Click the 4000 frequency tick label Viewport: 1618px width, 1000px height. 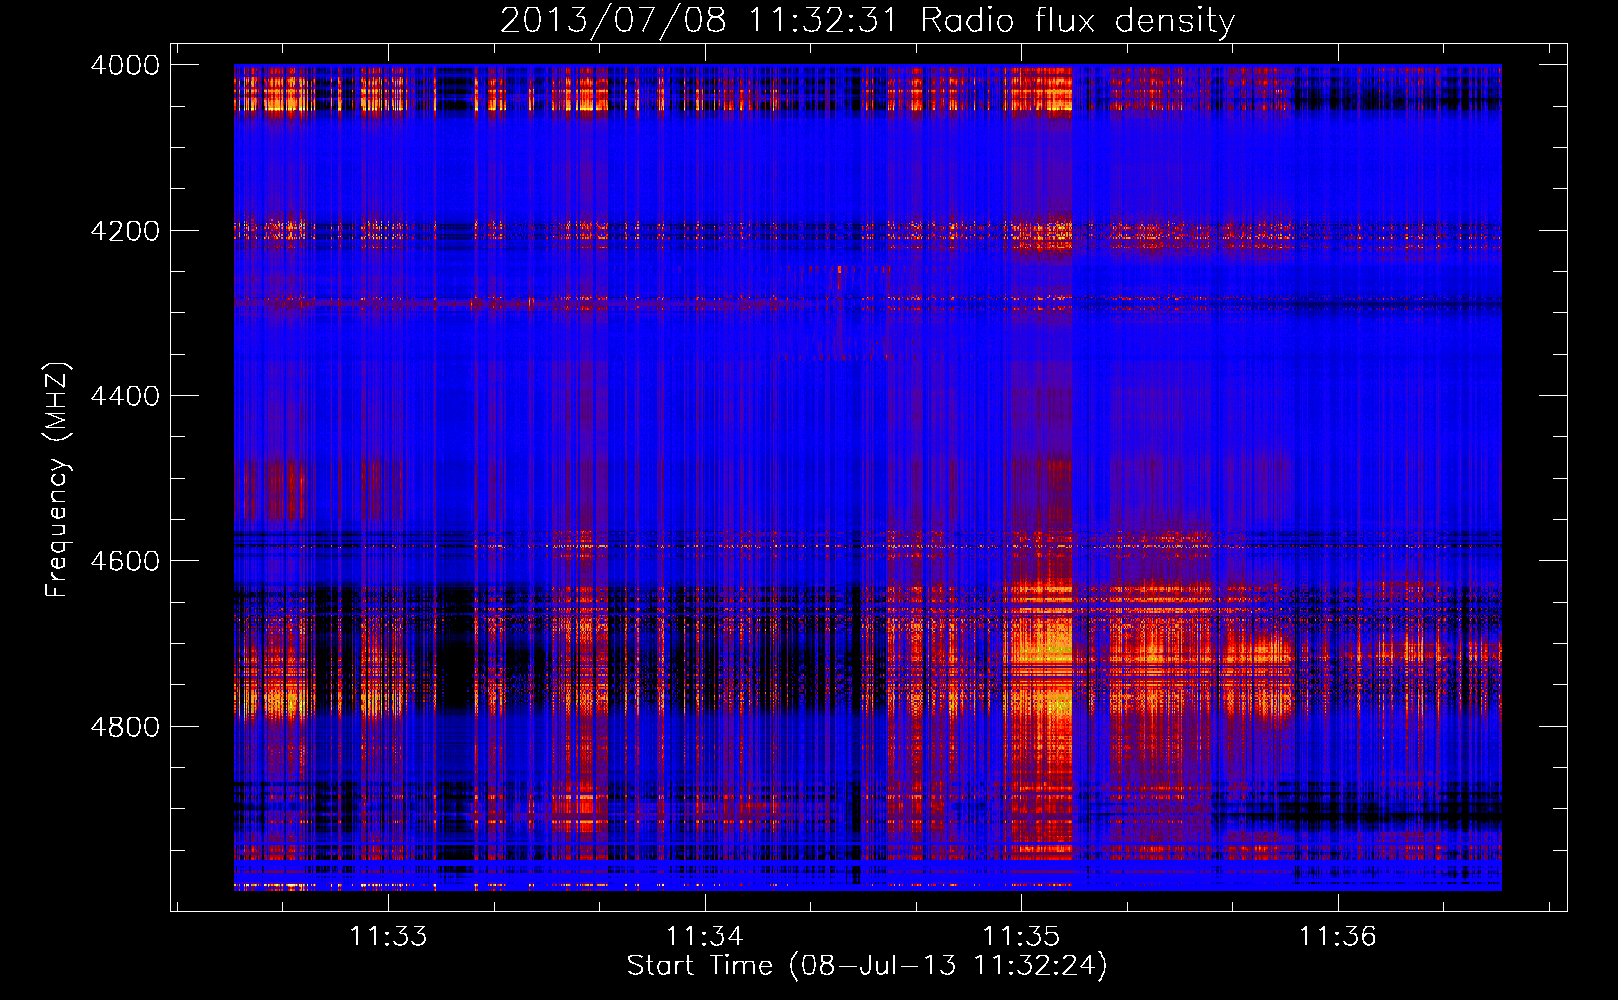[125, 65]
